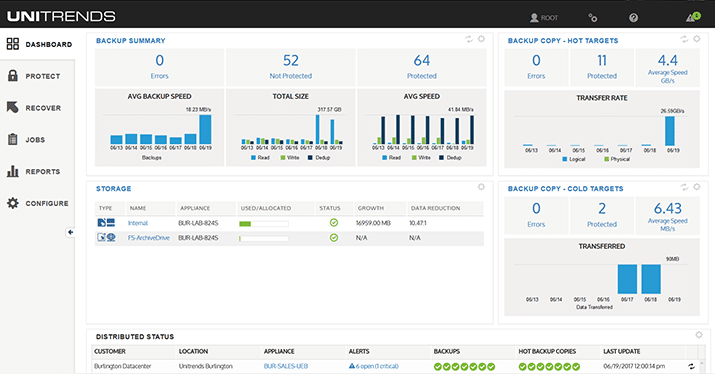Refresh the Backup Summary panel

point(469,39)
